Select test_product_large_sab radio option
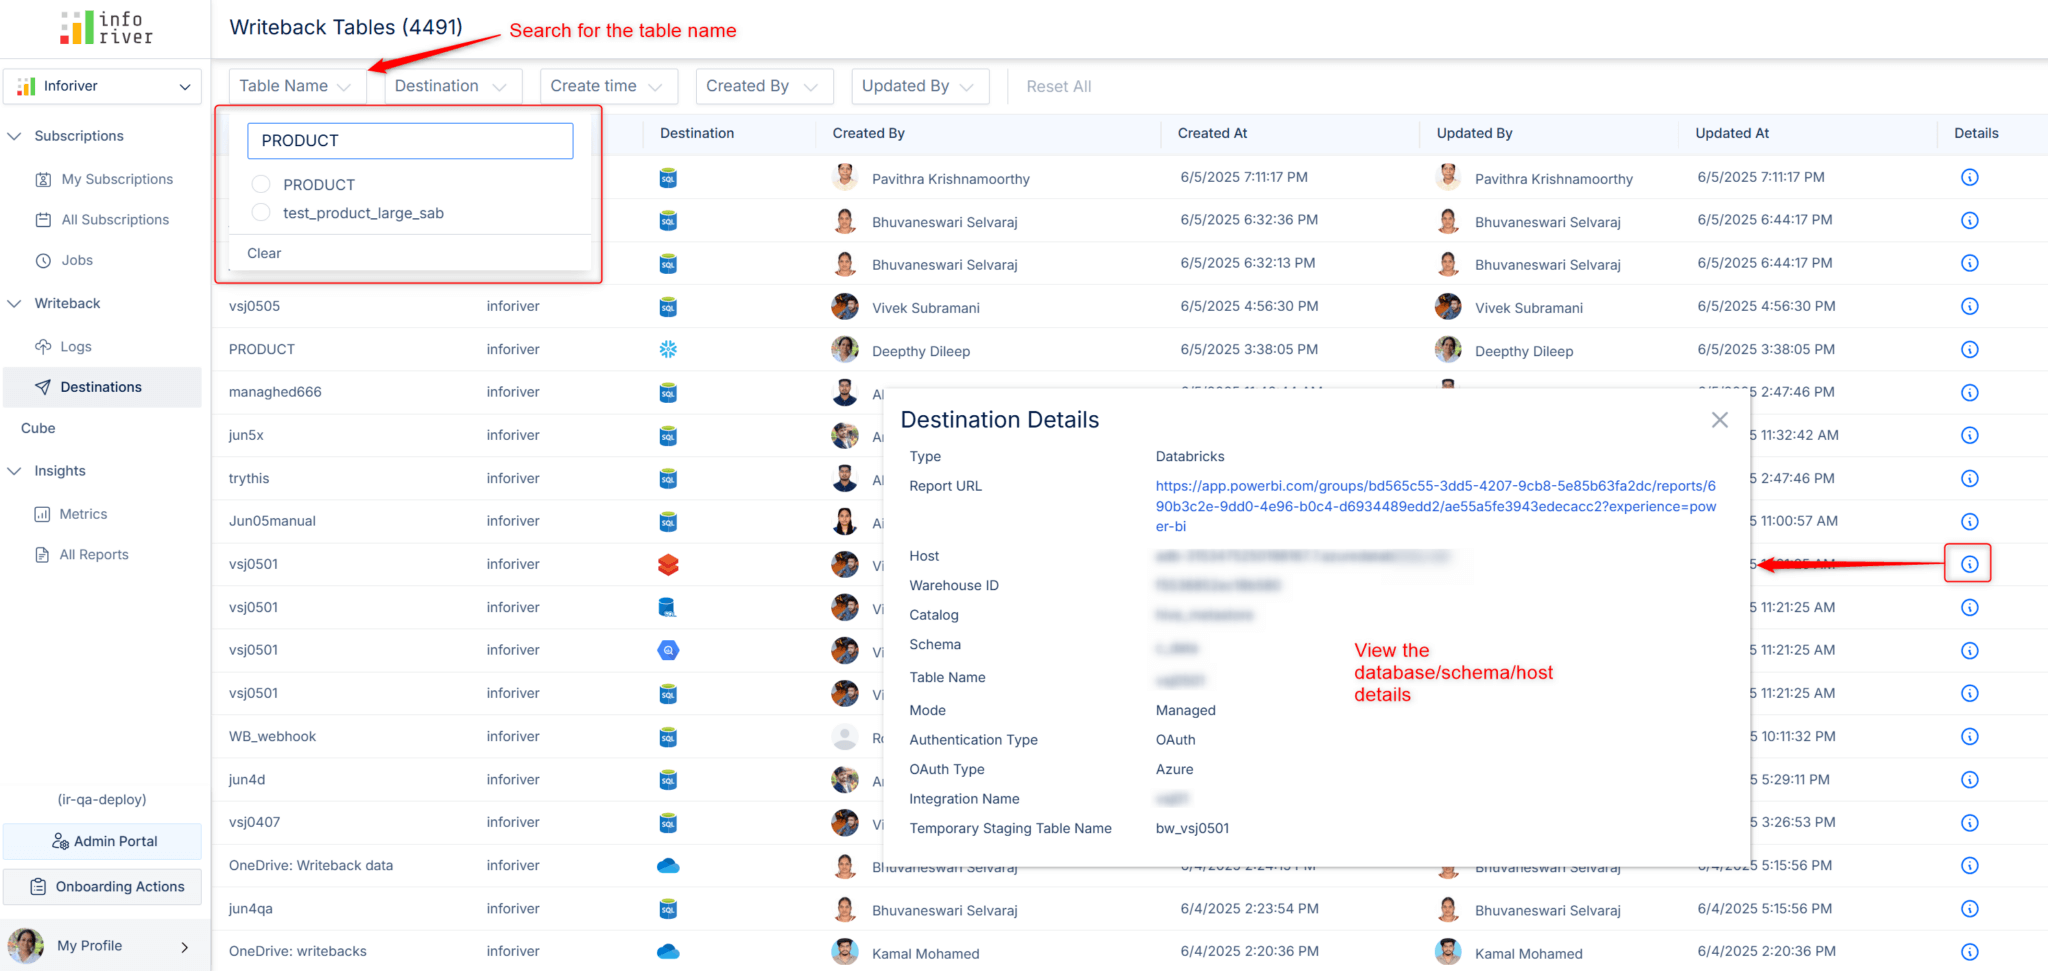Screen dimensions: 2048x971 click(x=261, y=212)
